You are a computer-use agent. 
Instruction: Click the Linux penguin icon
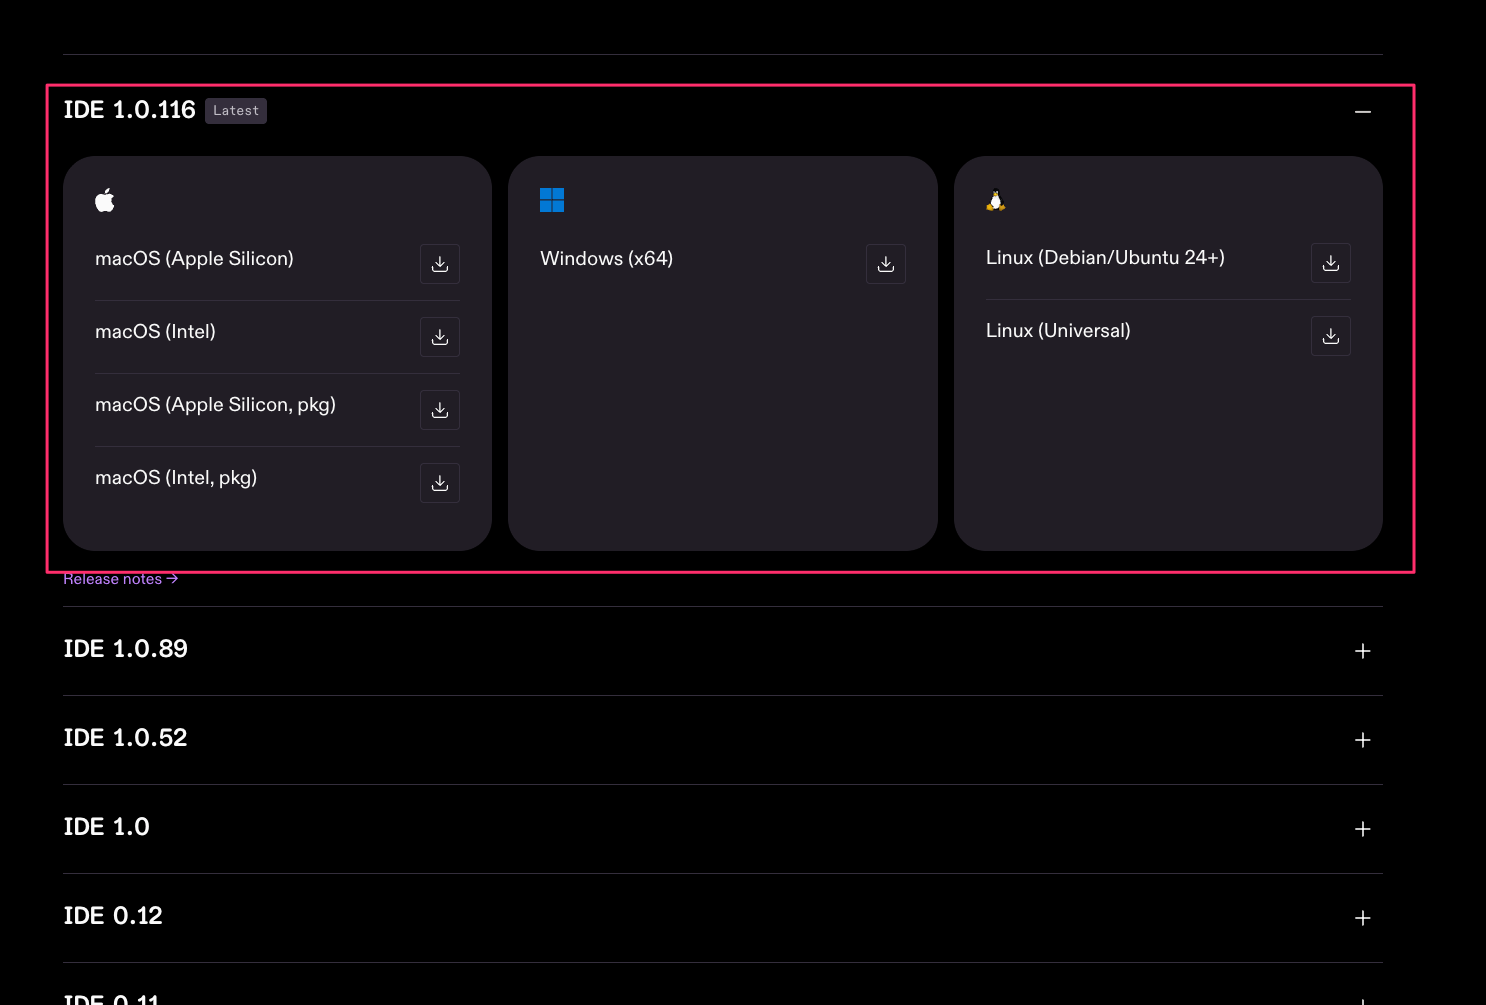click(996, 200)
